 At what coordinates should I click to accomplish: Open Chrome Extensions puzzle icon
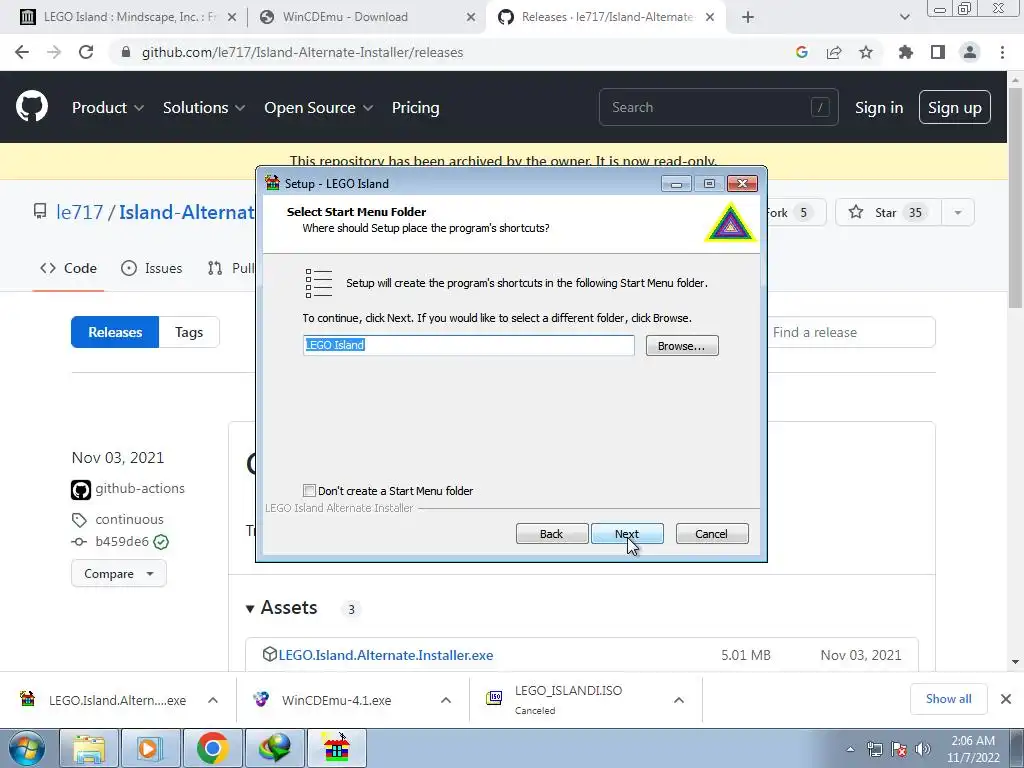[x=906, y=52]
